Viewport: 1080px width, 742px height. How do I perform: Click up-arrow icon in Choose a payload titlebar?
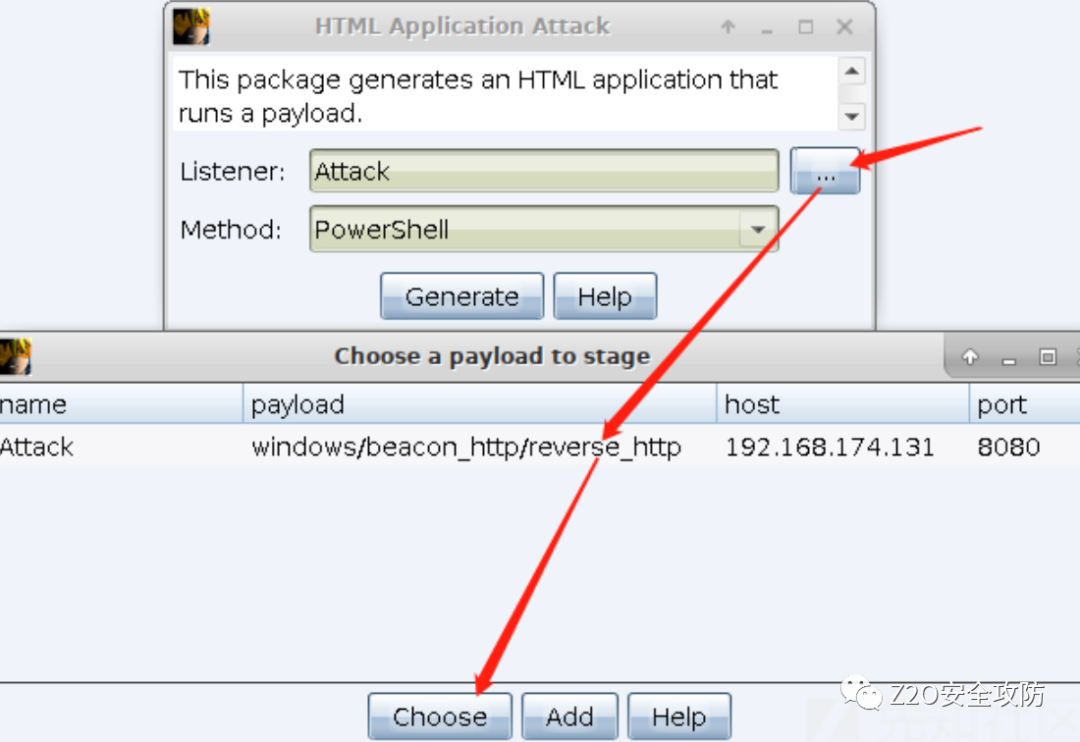click(x=970, y=357)
